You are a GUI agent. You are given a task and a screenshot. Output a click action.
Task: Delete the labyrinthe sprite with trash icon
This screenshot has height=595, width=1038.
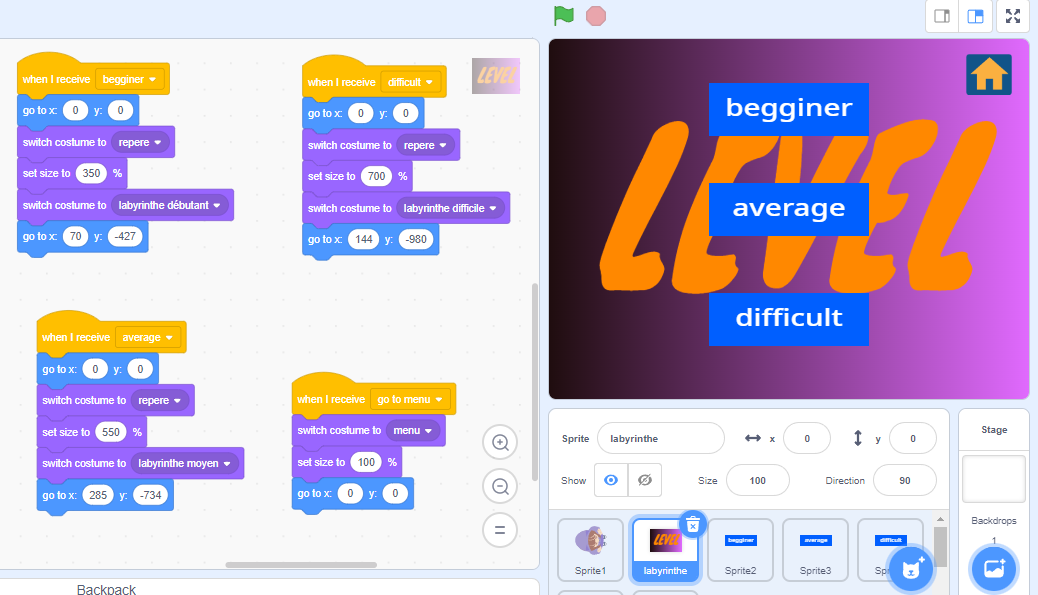coord(692,525)
